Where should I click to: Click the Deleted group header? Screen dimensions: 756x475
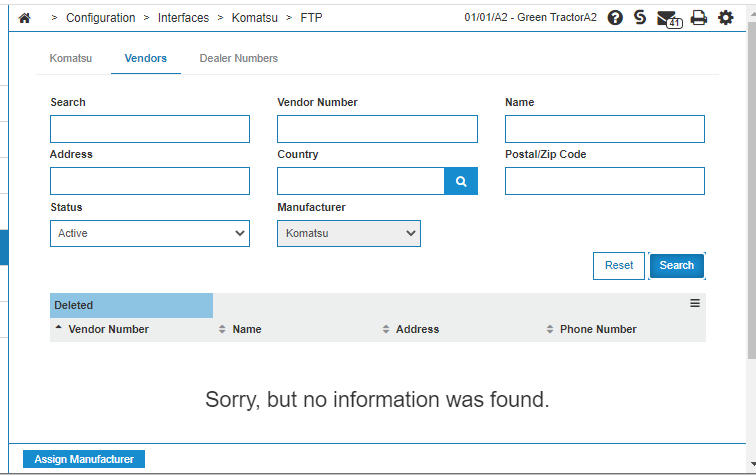131,305
